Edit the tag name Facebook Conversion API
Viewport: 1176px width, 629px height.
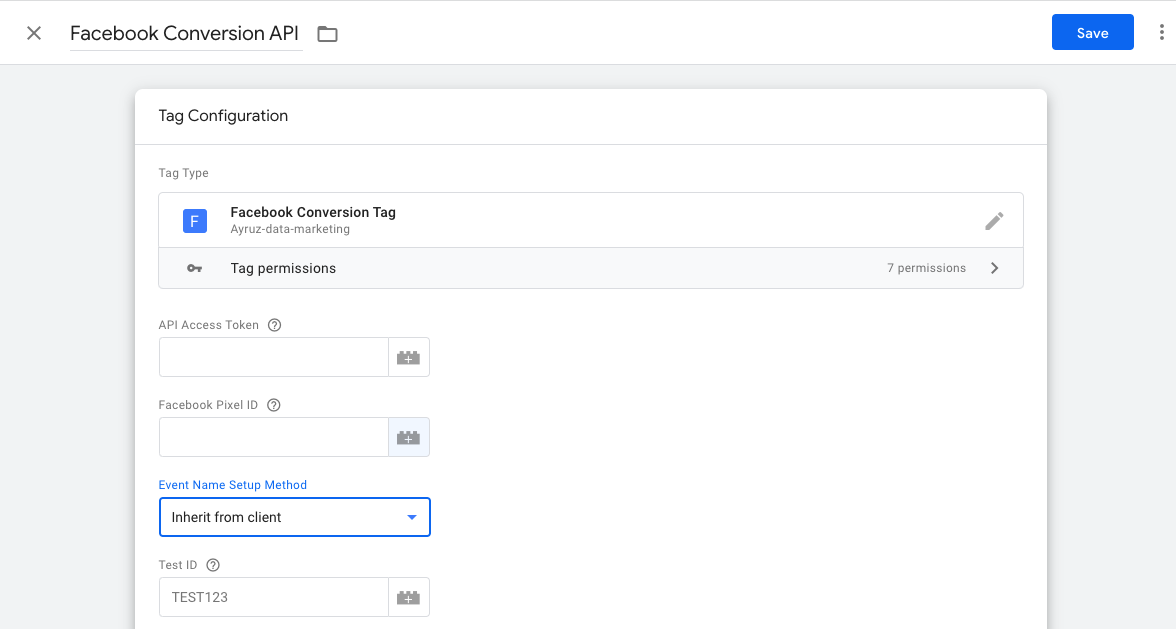[184, 33]
